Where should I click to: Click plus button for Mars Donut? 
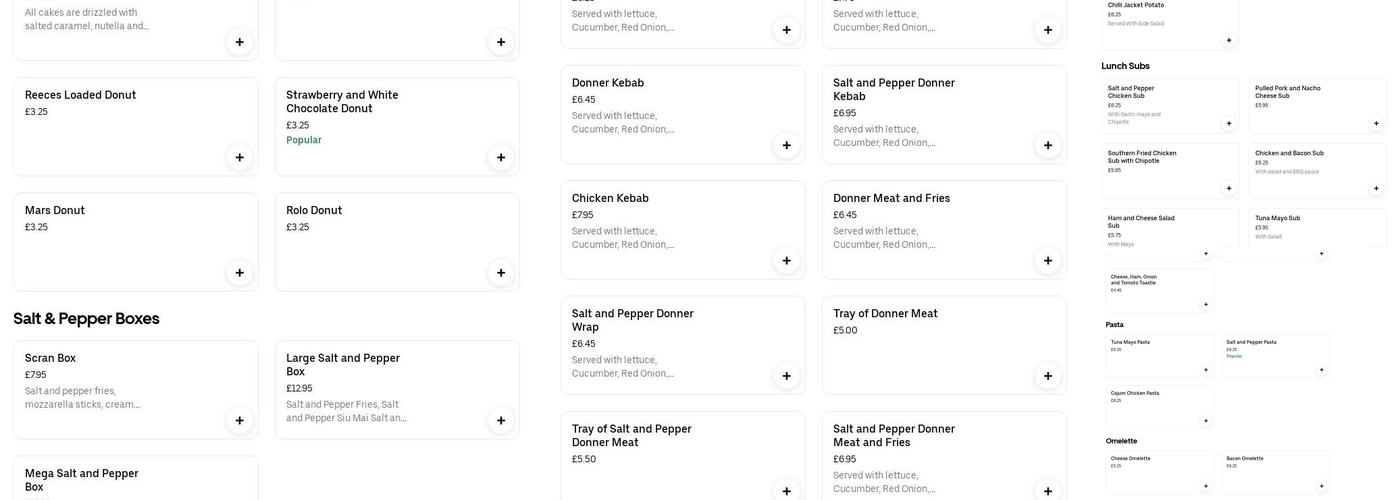239,273
